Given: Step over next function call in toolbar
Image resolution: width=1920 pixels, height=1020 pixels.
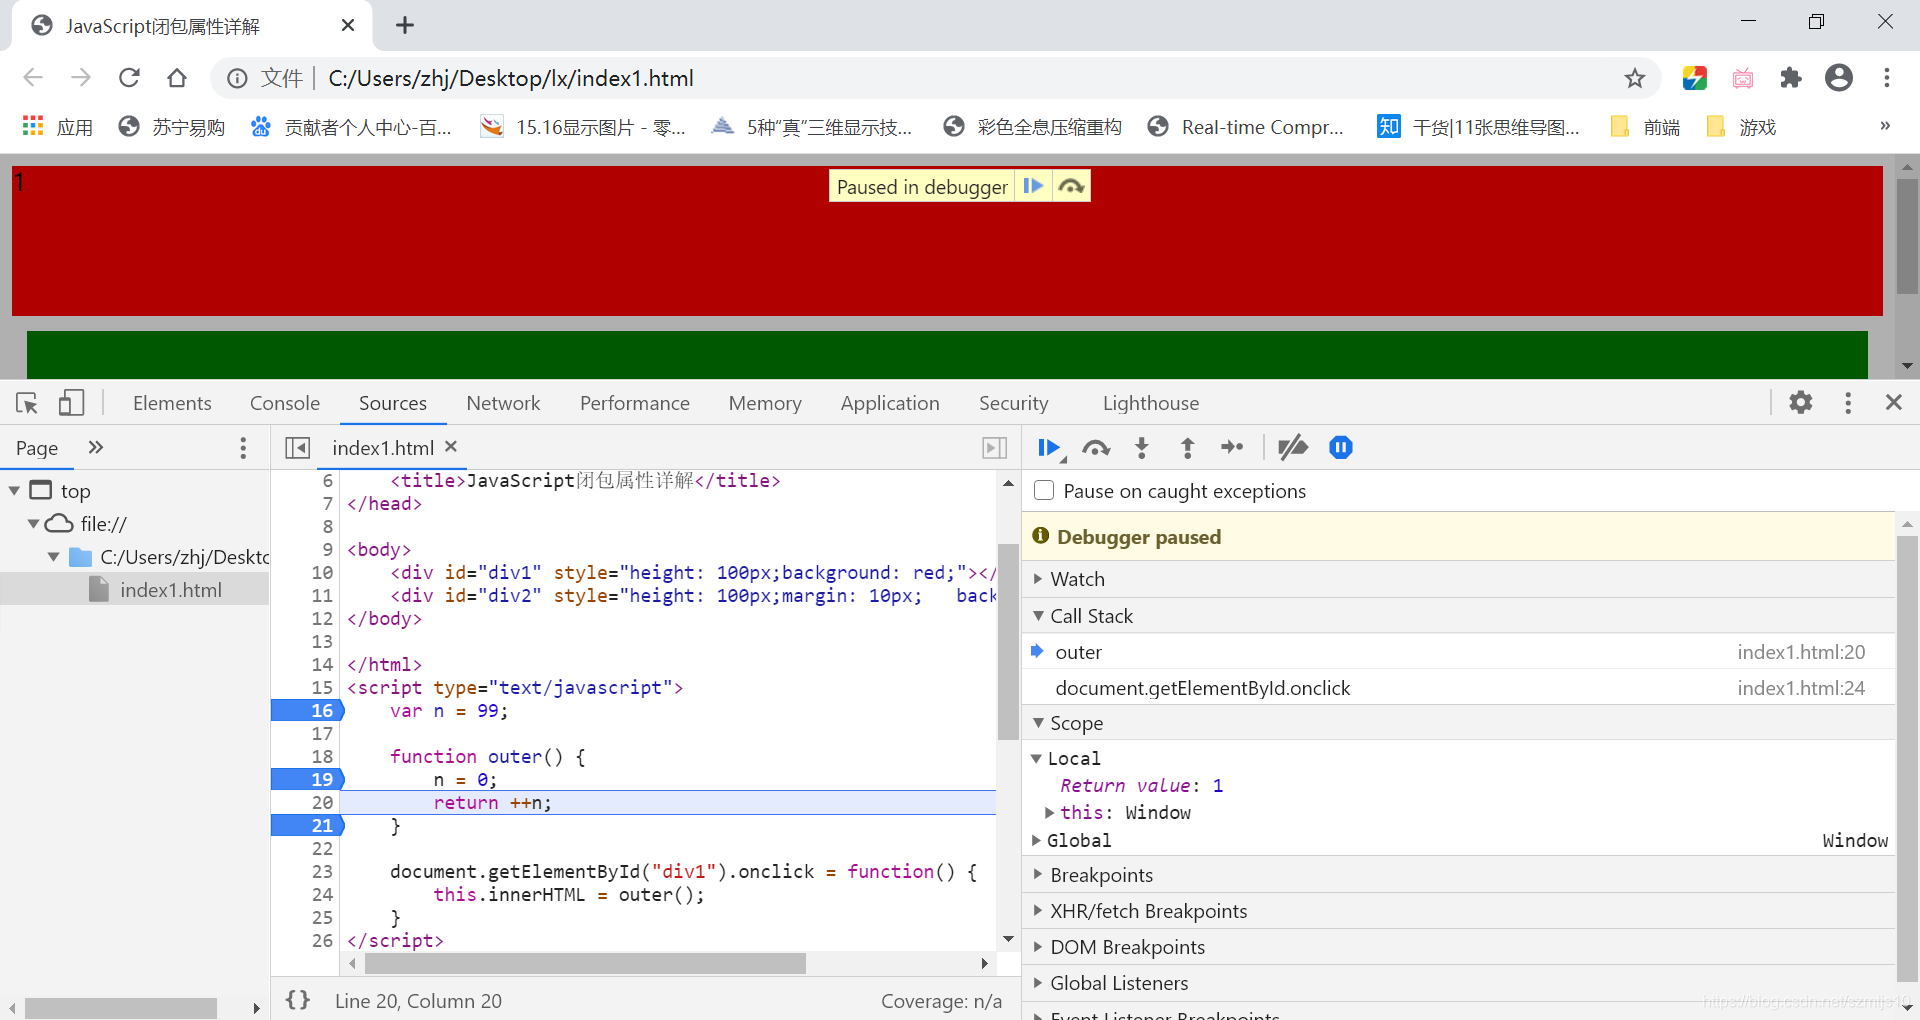Looking at the screenshot, I should point(1096,448).
